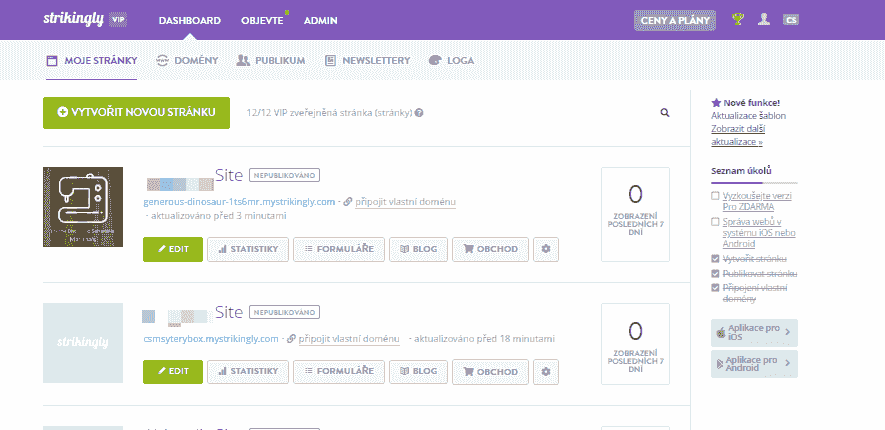Switch to the MOJE STRÁNKY tab
The height and width of the screenshot is (430, 885).
(x=92, y=61)
